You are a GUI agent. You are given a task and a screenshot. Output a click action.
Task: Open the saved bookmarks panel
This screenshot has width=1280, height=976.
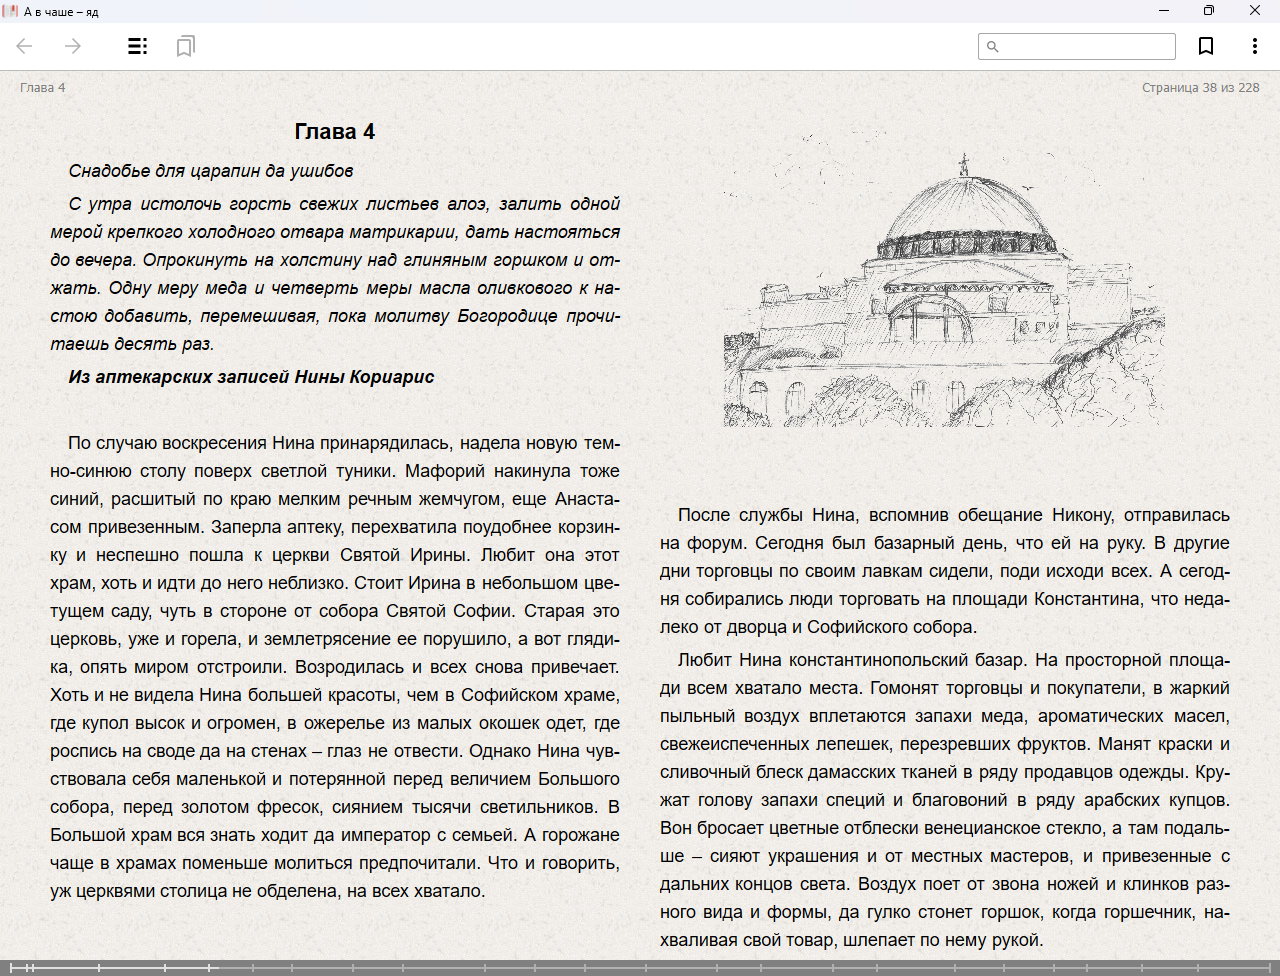click(x=185, y=46)
